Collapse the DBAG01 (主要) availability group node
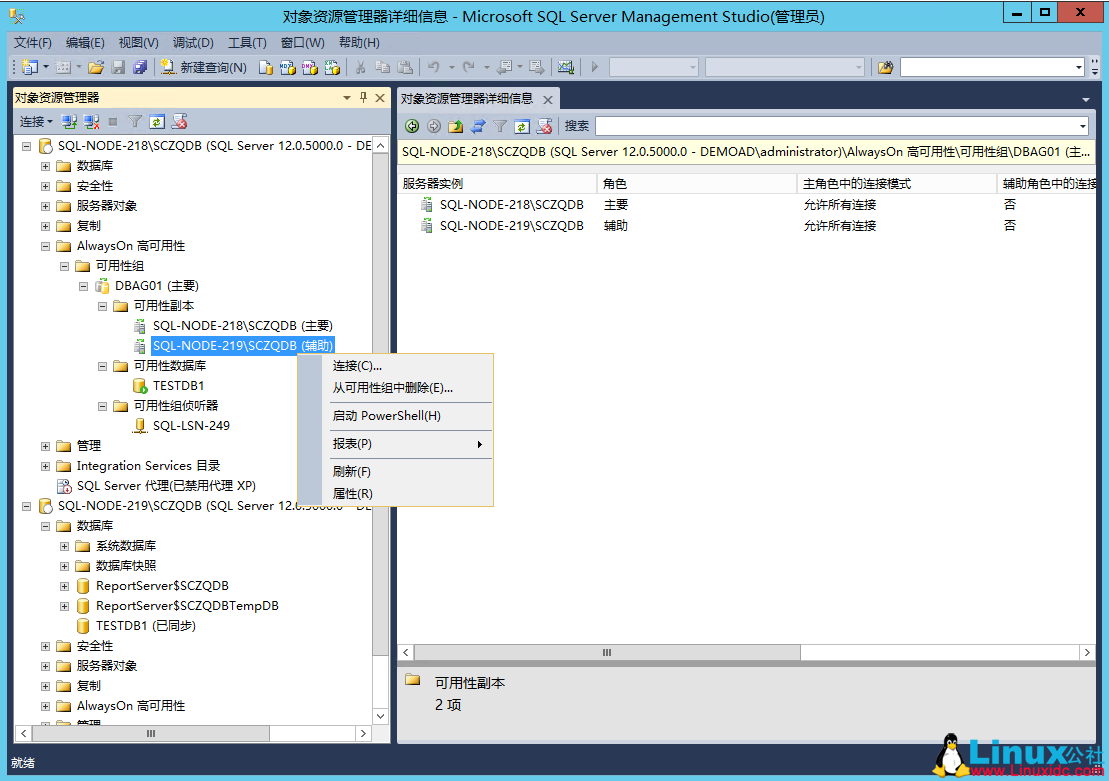The height and width of the screenshot is (781, 1109). click(x=84, y=285)
